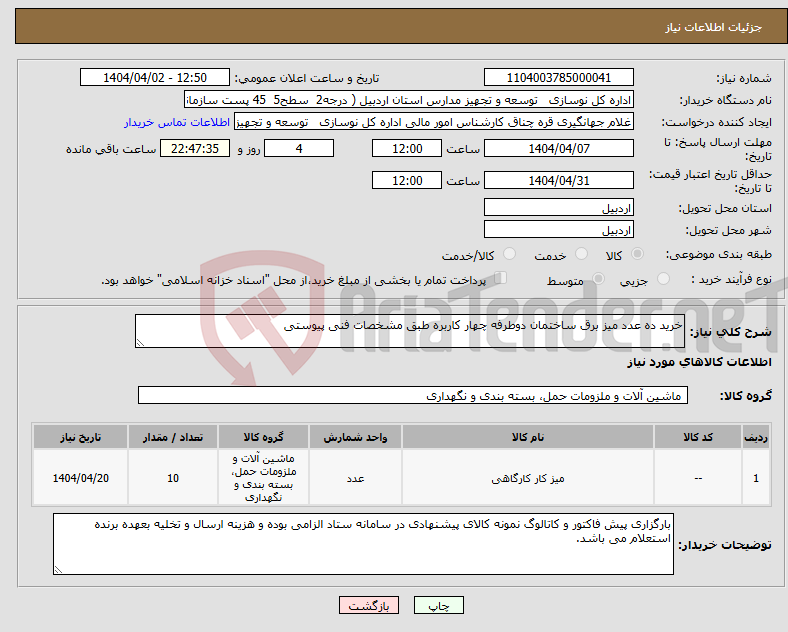Open اطلاعات تماس خریدار link
Viewport: 788px width, 632px height.
point(177,122)
